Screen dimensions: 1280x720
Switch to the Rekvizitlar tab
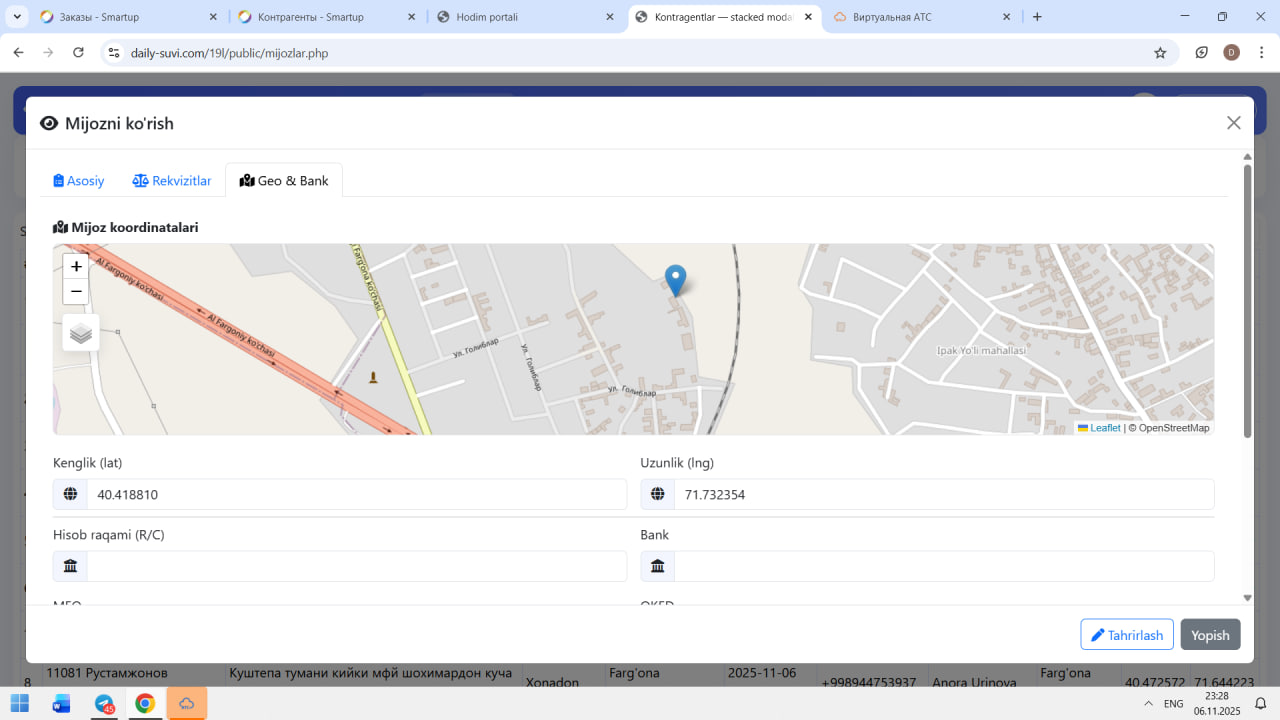click(172, 181)
